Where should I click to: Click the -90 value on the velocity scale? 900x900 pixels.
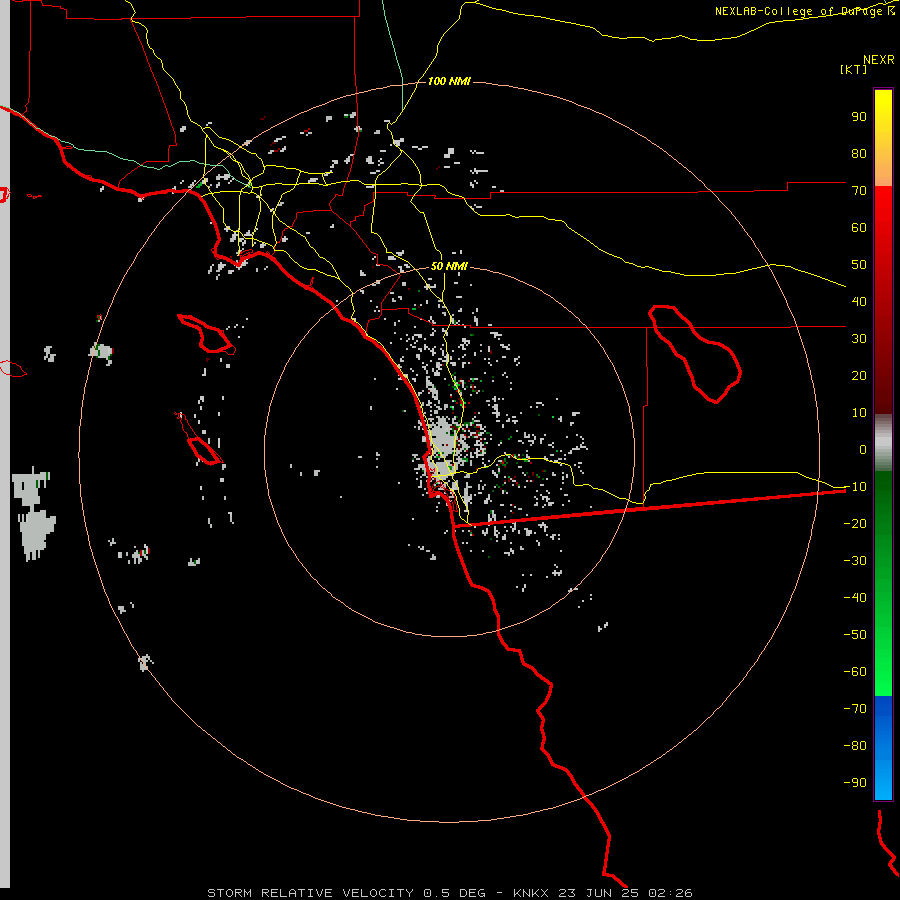click(855, 783)
